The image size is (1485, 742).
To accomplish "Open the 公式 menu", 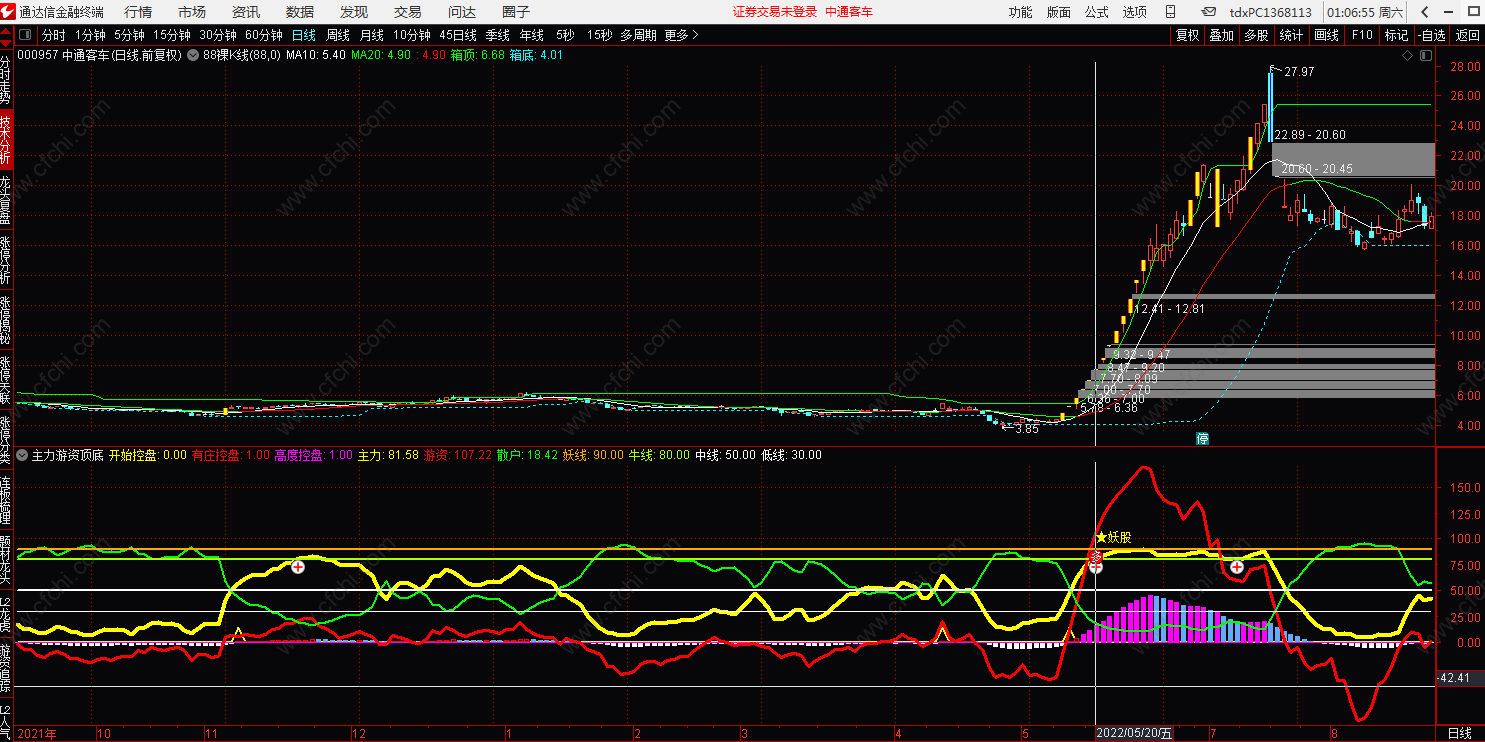I will tap(1097, 12).
